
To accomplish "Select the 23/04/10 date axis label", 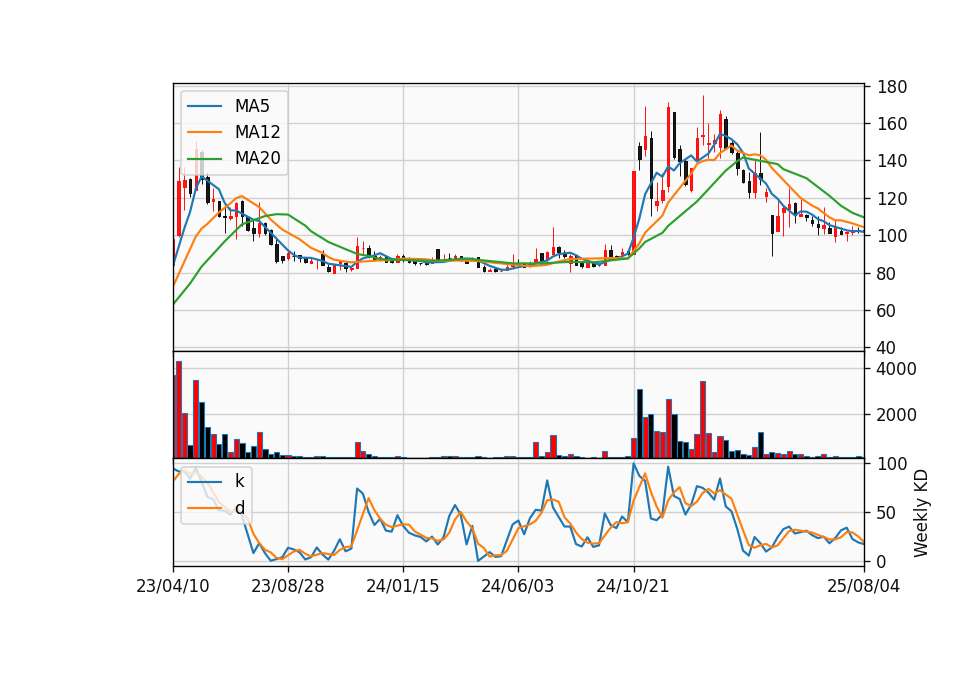I will click(173, 586).
